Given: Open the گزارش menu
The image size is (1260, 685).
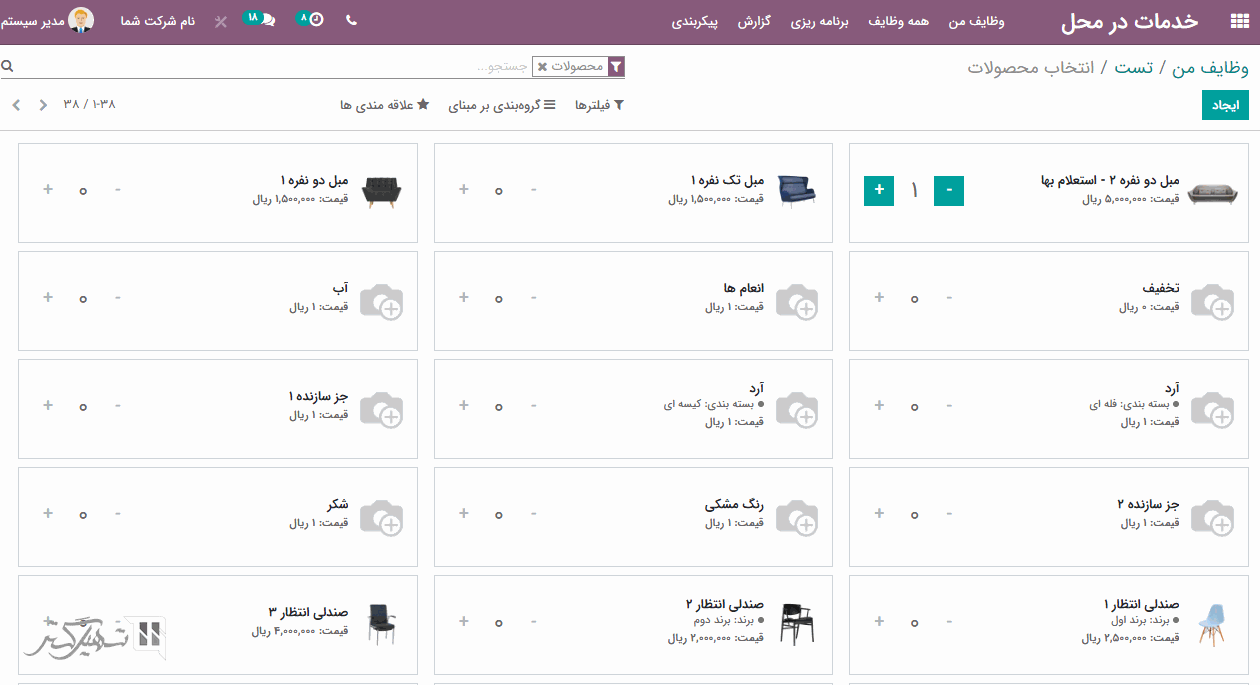Looking at the screenshot, I should 754,21.
